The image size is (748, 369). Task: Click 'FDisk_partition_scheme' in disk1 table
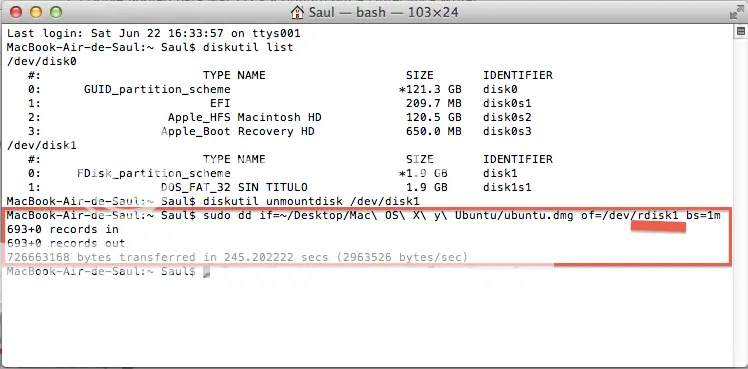point(154,173)
